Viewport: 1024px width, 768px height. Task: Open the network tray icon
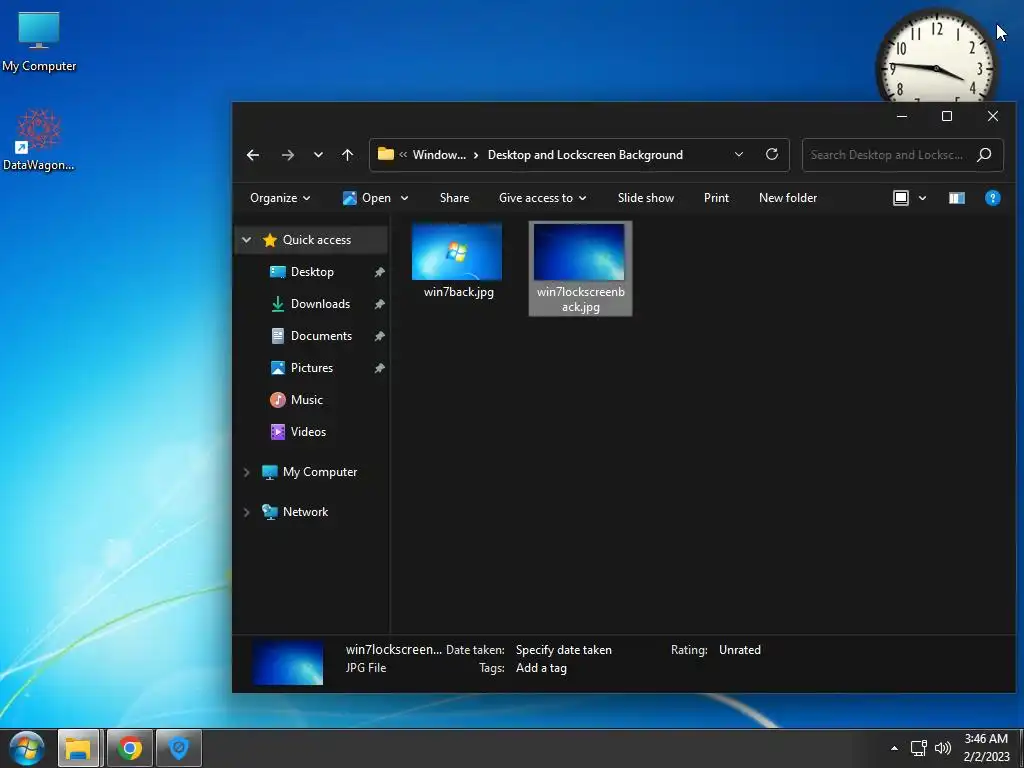tap(919, 748)
